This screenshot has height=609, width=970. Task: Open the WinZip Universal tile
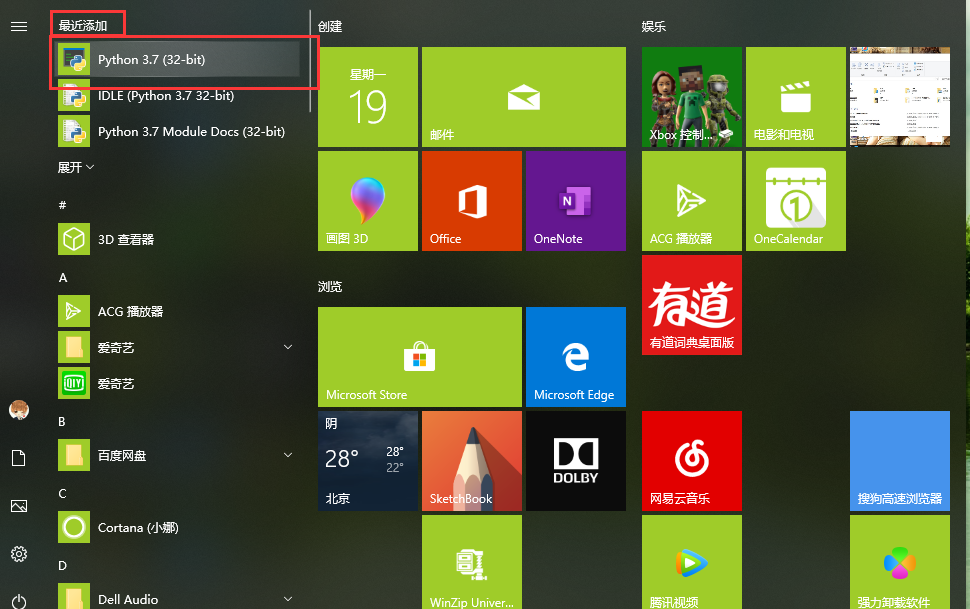click(472, 562)
